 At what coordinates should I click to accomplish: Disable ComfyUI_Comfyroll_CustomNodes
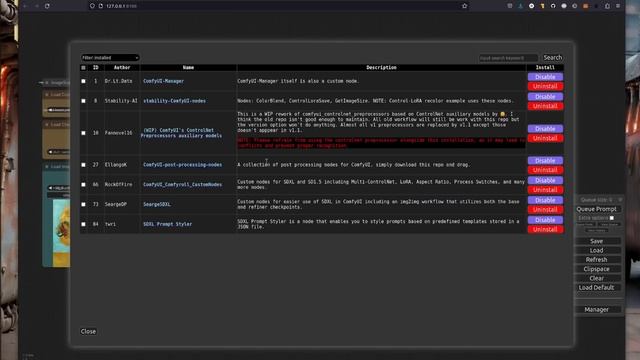545,180
